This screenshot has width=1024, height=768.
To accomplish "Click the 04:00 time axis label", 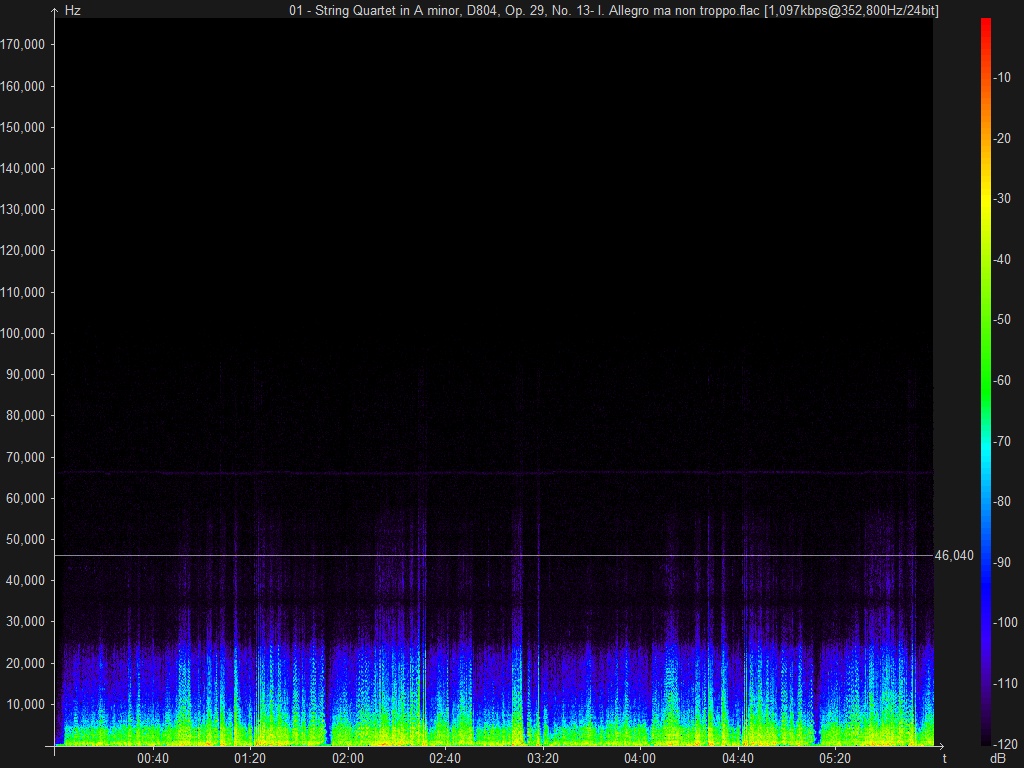I will point(640,759).
